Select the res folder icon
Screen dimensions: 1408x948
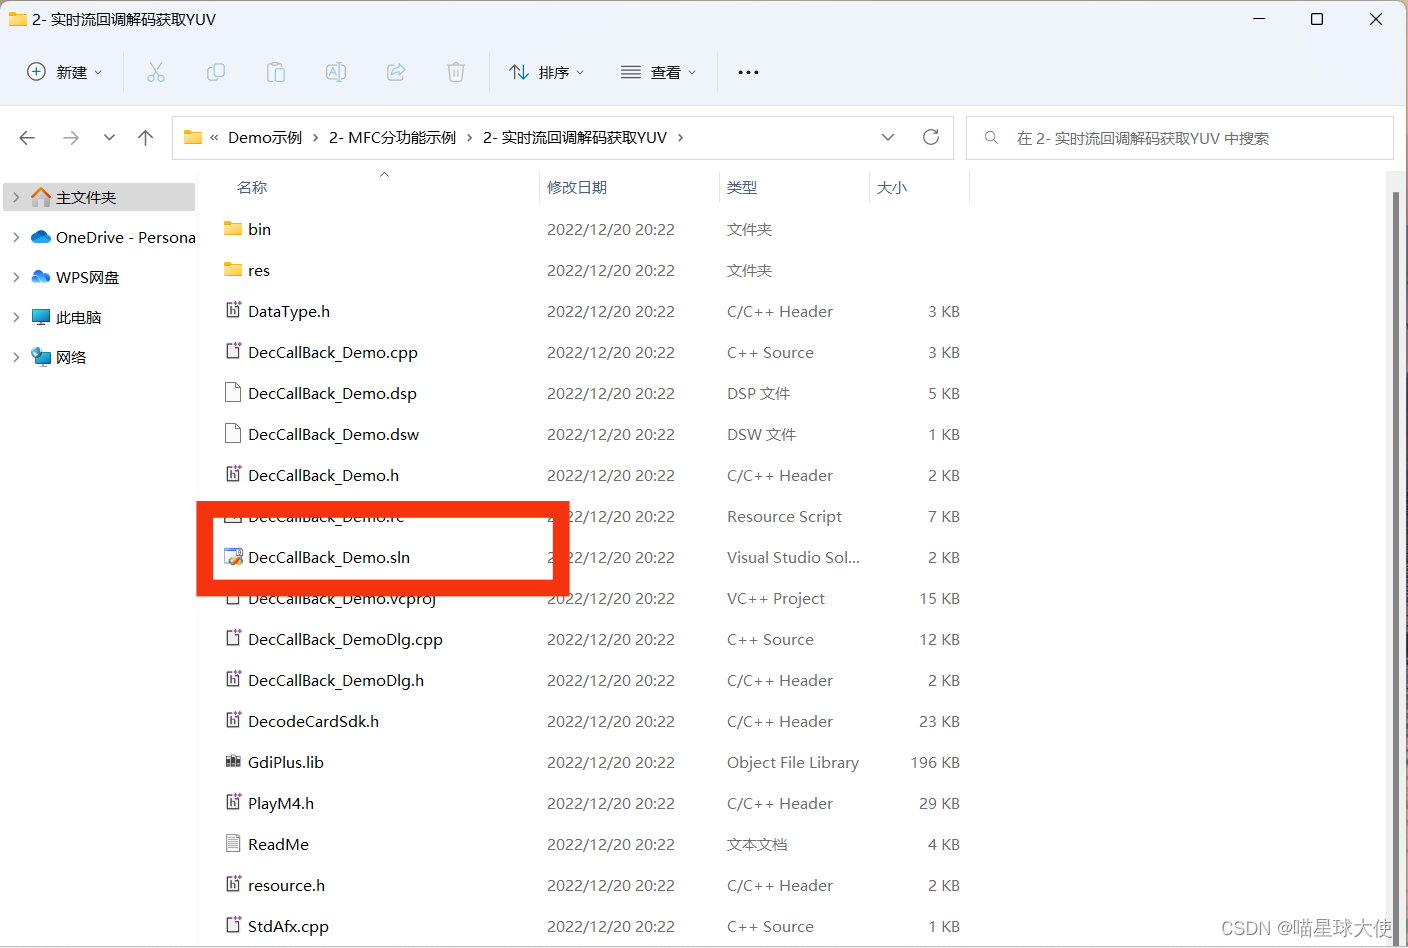coord(233,270)
